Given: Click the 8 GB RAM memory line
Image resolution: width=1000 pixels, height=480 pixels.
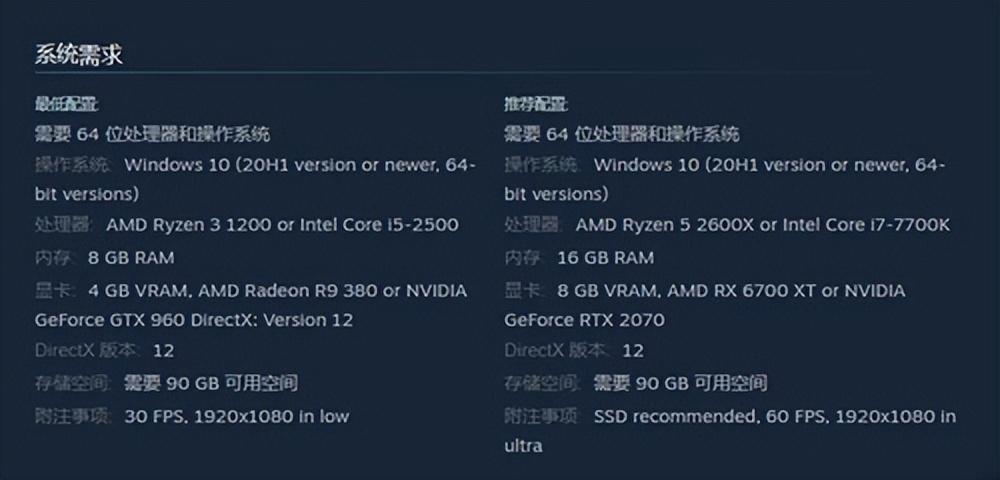Looking at the screenshot, I should 105,258.
